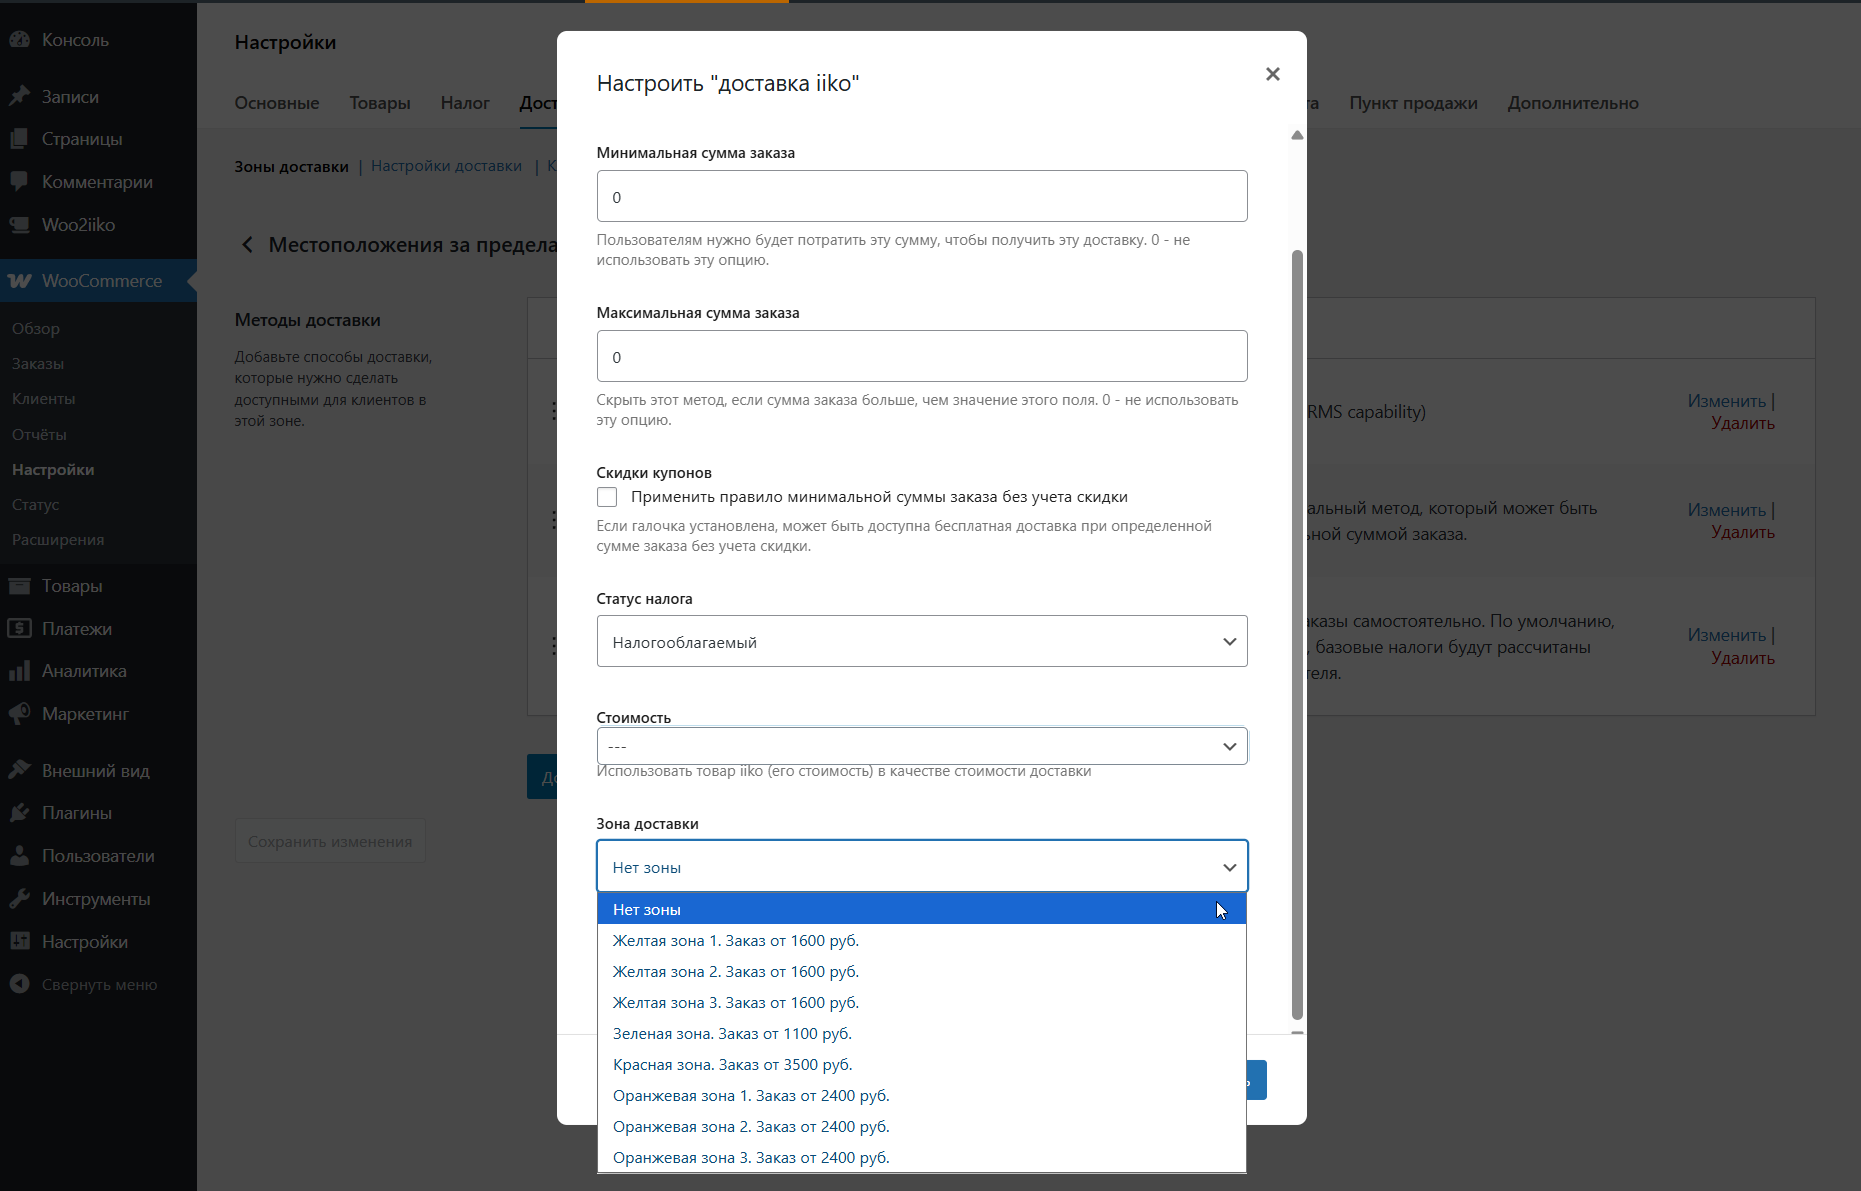
Task: Open Зоны доставки subsection
Action: (291, 166)
